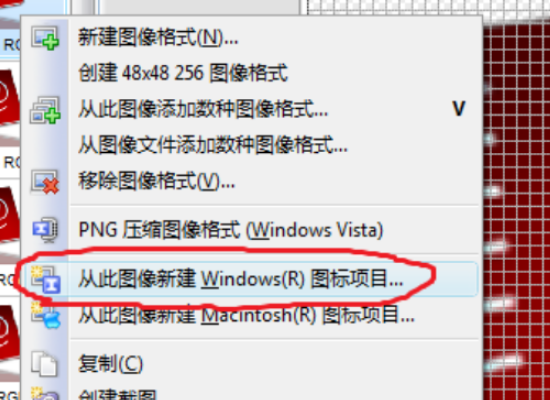This screenshot has width=550, height=400.
Task: Select 新建图像格式(N)... menu entry
Action: [x=158, y=38]
